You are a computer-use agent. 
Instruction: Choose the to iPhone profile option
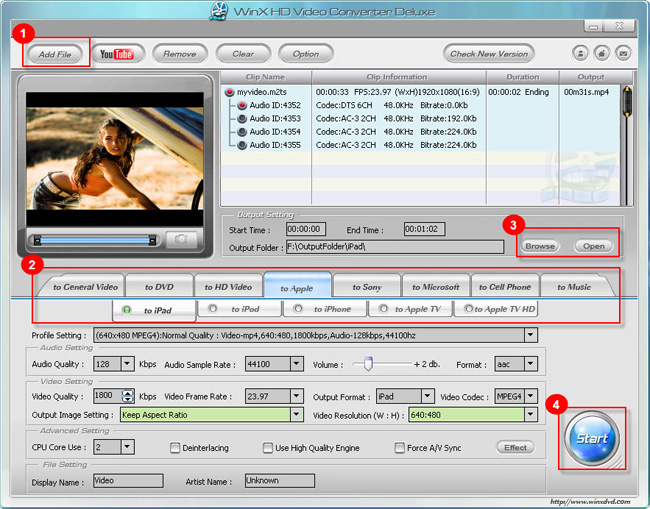pyautogui.click(x=325, y=309)
